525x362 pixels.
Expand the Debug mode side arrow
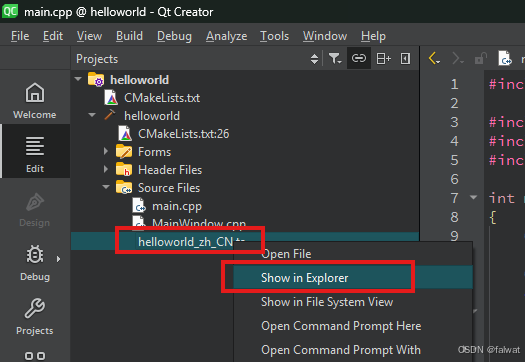tap(59, 259)
